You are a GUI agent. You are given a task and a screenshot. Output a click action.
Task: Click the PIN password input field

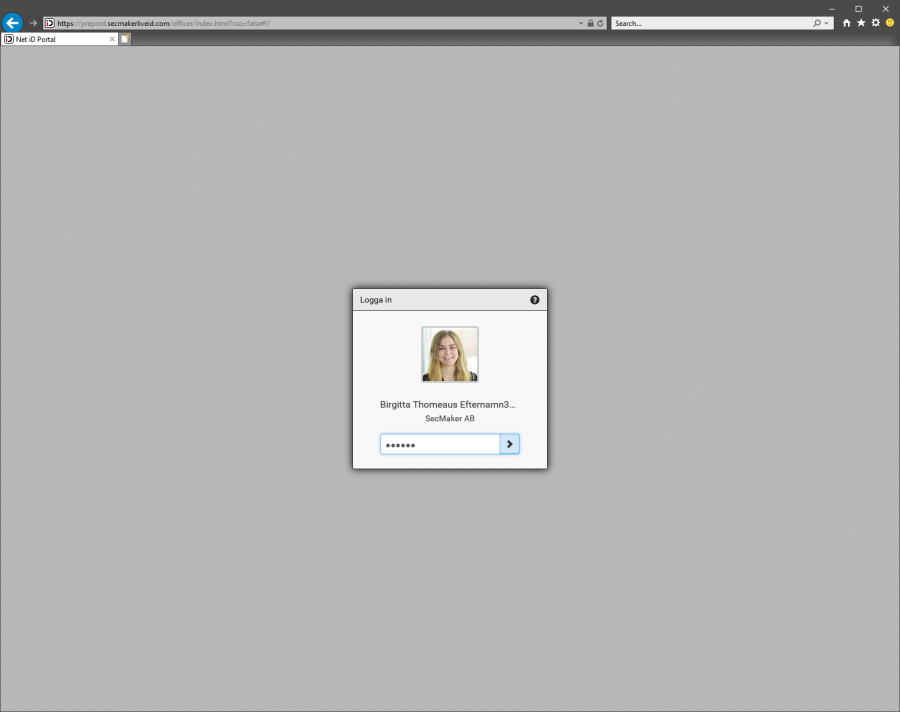[x=440, y=444]
